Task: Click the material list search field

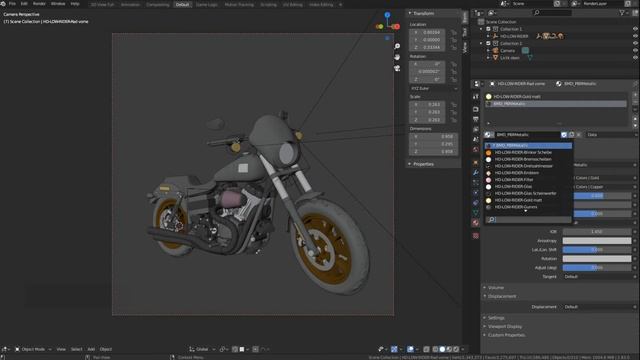Action: click(x=529, y=220)
